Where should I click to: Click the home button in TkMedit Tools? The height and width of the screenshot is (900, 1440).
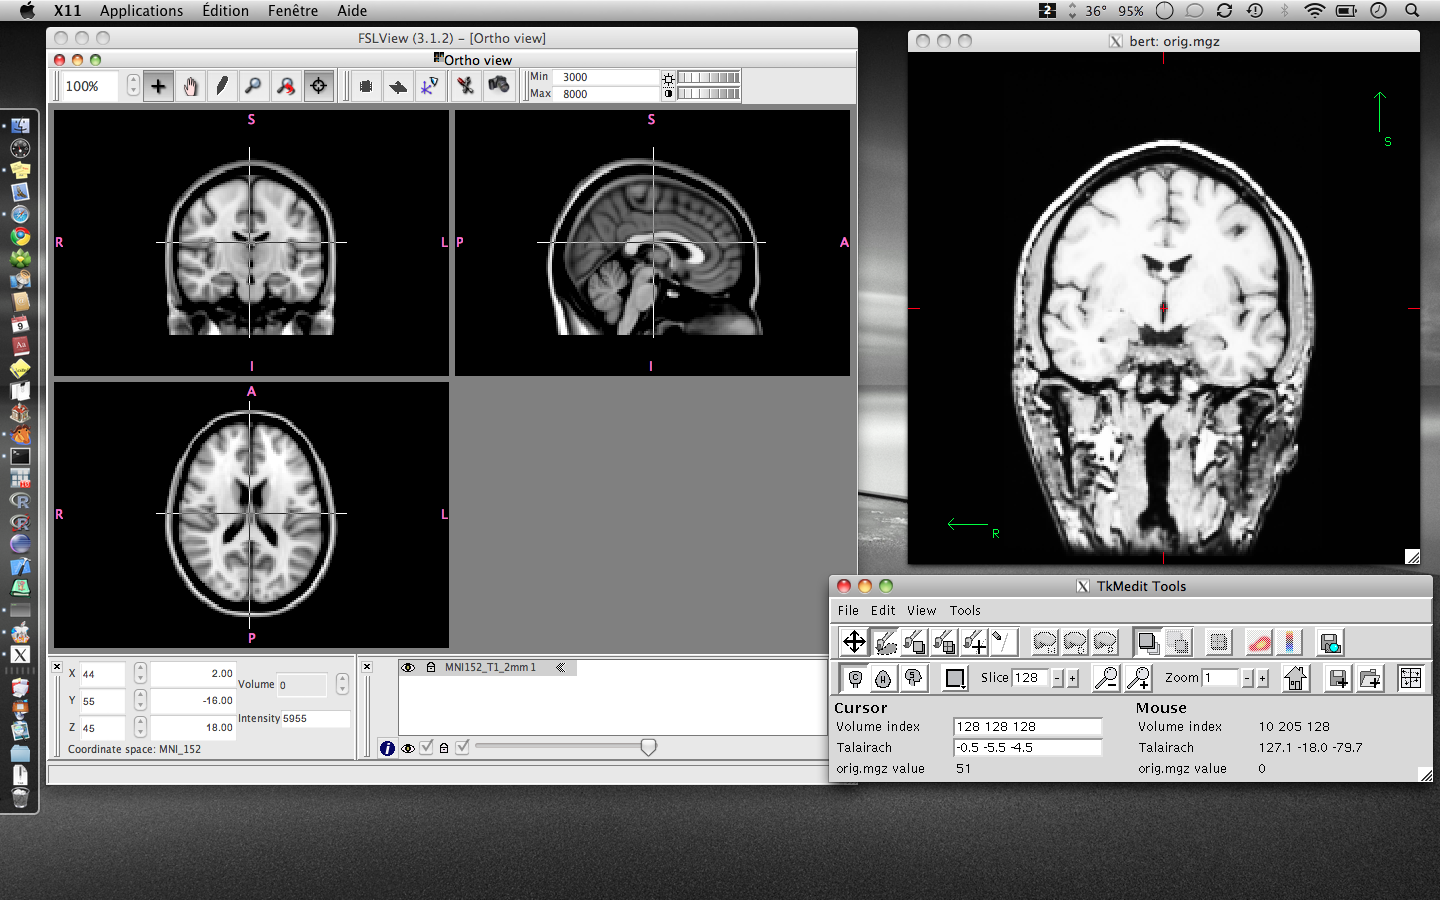(1296, 678)
